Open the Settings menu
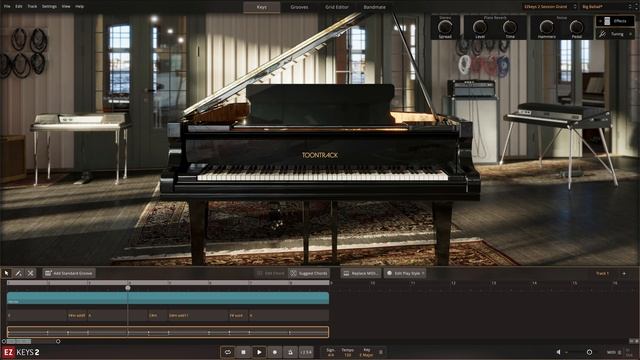The height and width of the screenshot is (360, 640). click(49, 7)
